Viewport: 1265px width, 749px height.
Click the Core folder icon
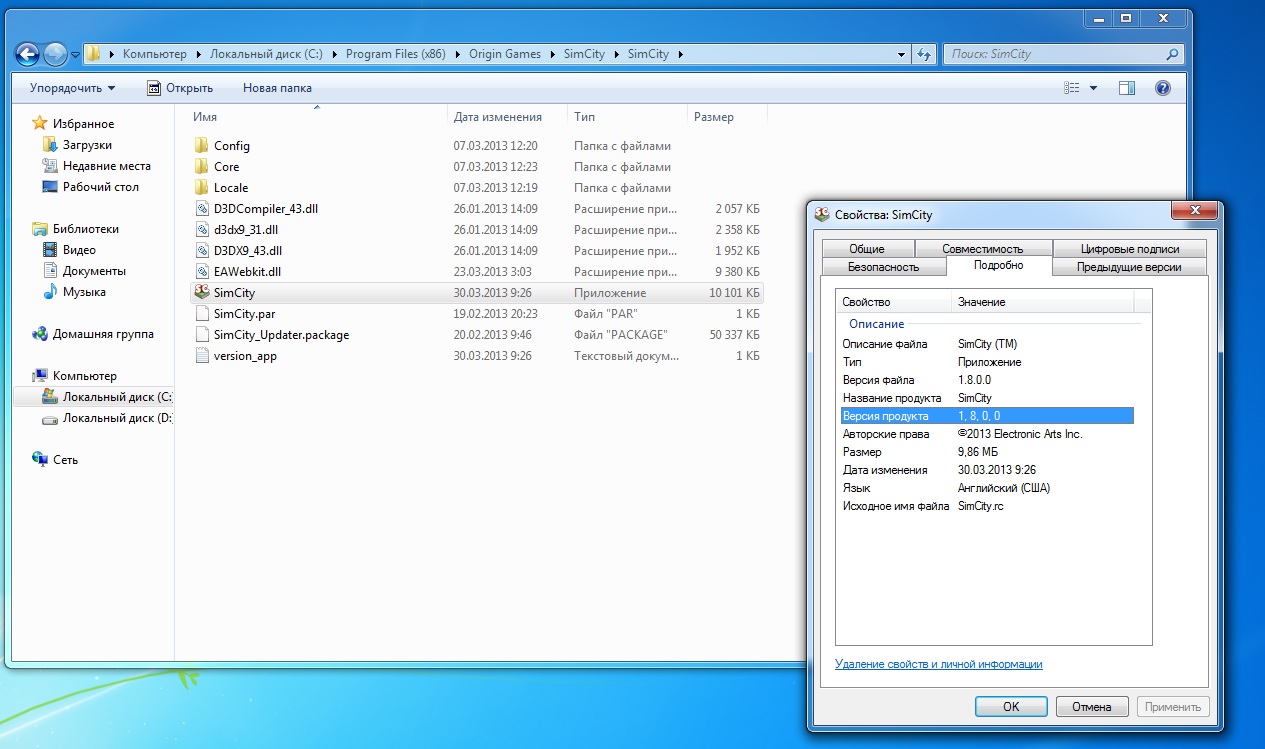pos(201,166)
